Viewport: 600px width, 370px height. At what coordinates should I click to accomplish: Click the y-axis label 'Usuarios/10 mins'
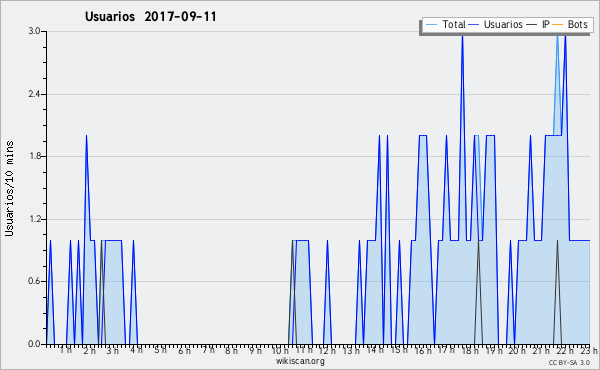[9, 188]
